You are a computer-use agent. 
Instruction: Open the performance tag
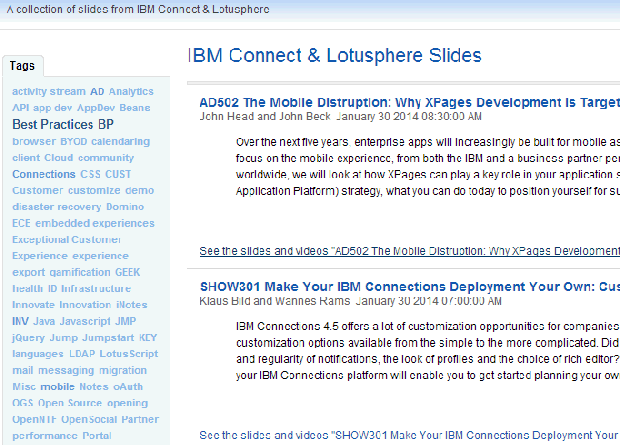coord(45,436)
